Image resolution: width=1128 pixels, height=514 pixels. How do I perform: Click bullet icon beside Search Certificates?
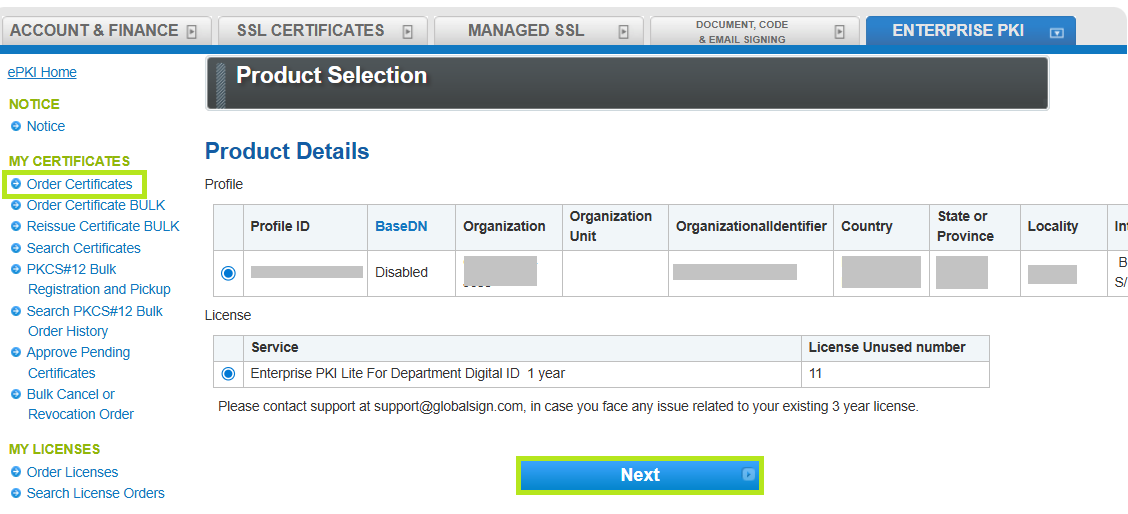pos(16,248)
